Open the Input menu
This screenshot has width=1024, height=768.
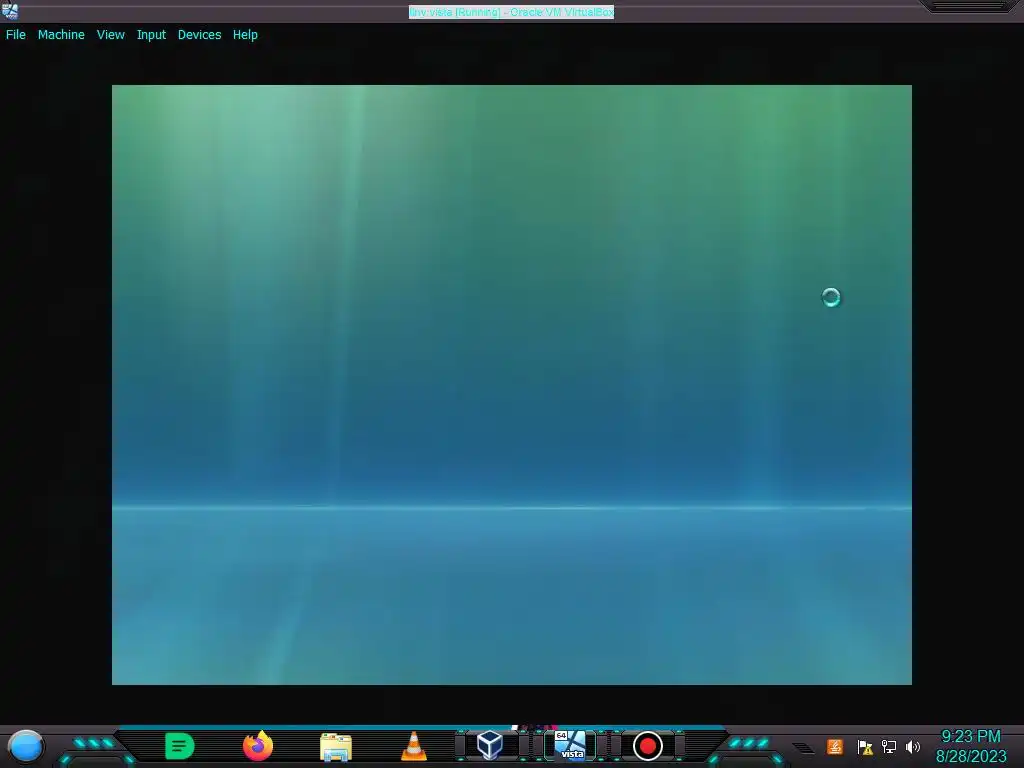[151, 35]
